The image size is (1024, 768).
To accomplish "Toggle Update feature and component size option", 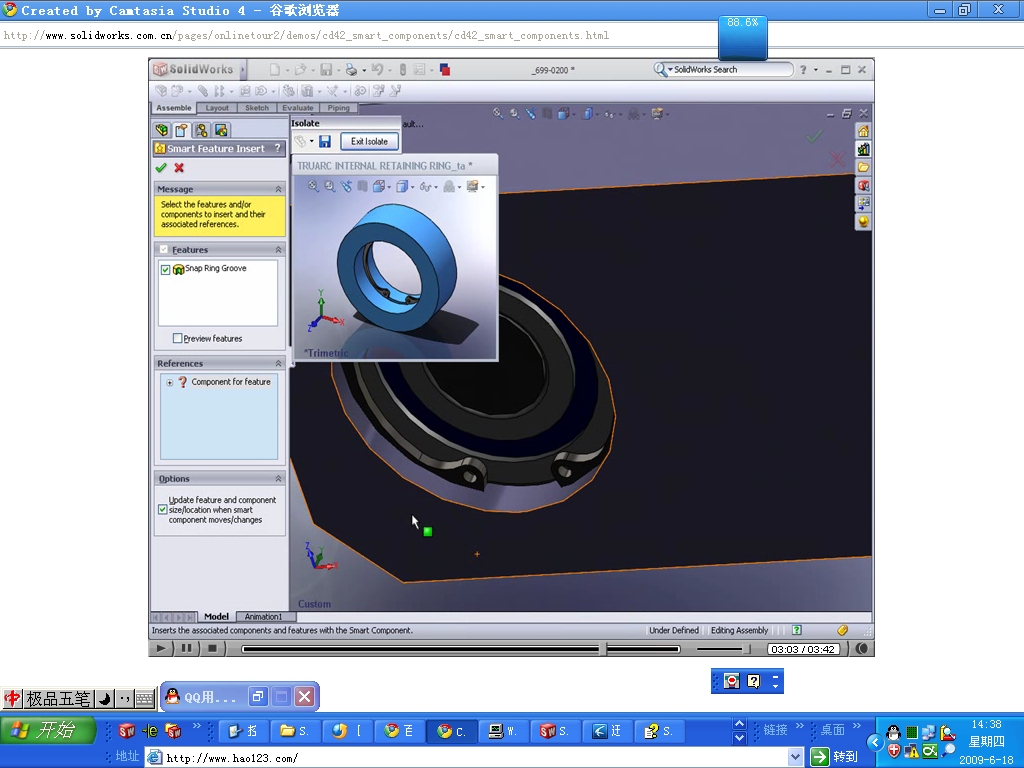I will 163,509.
